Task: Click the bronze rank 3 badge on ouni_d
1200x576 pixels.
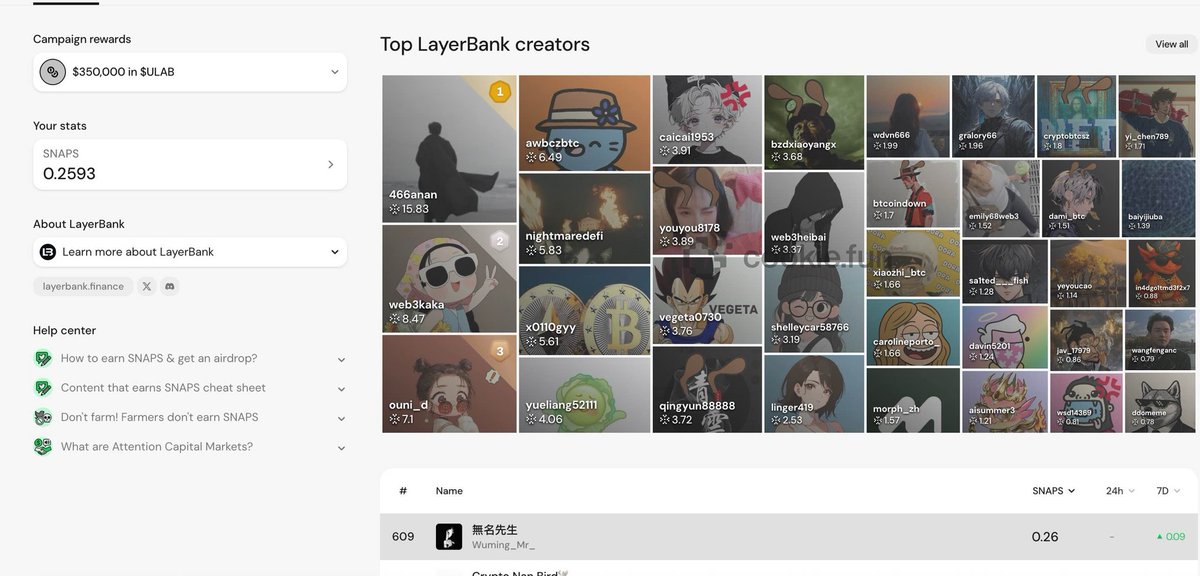Action: coord(500,350)
